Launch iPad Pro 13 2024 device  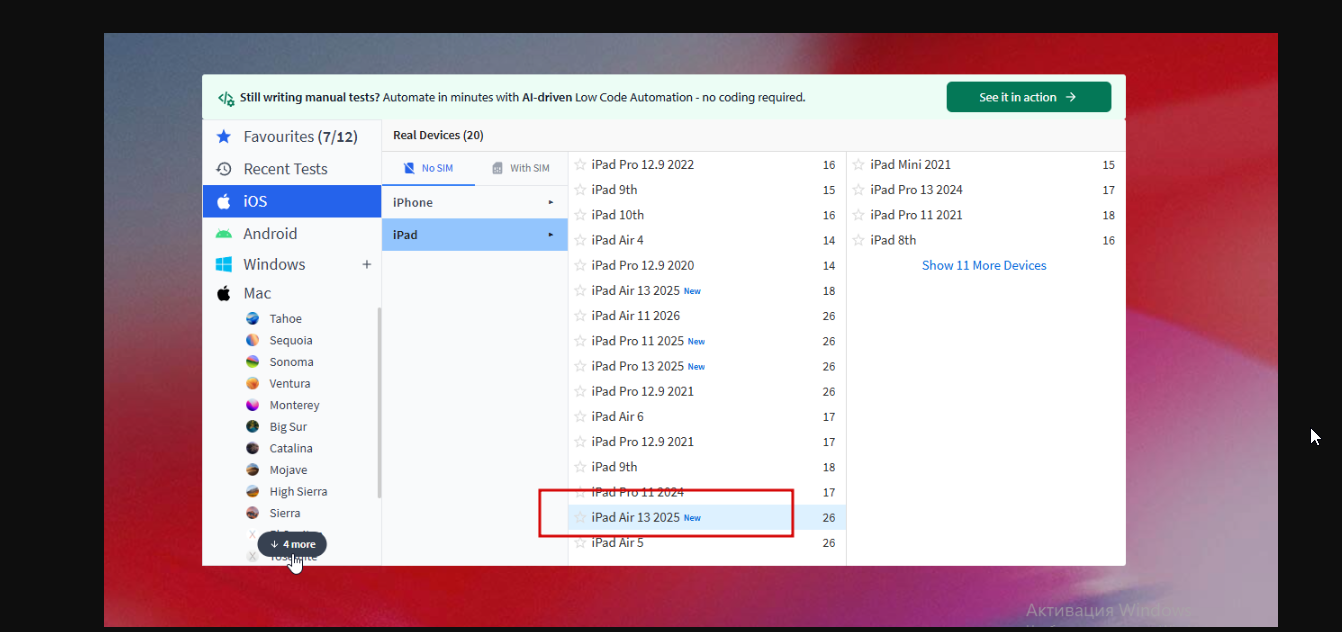point(986,190)
